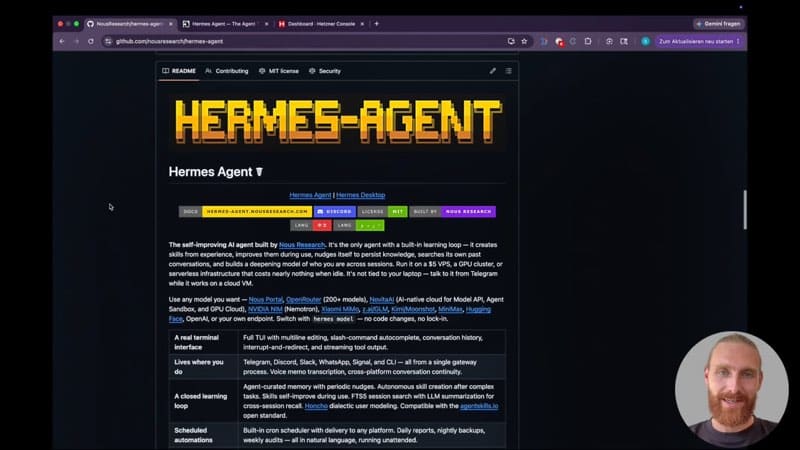Close the Dashboard Hetzner Console tab
Image resolution: width=800 pixels, height=450 pixels.
(362, 24)
